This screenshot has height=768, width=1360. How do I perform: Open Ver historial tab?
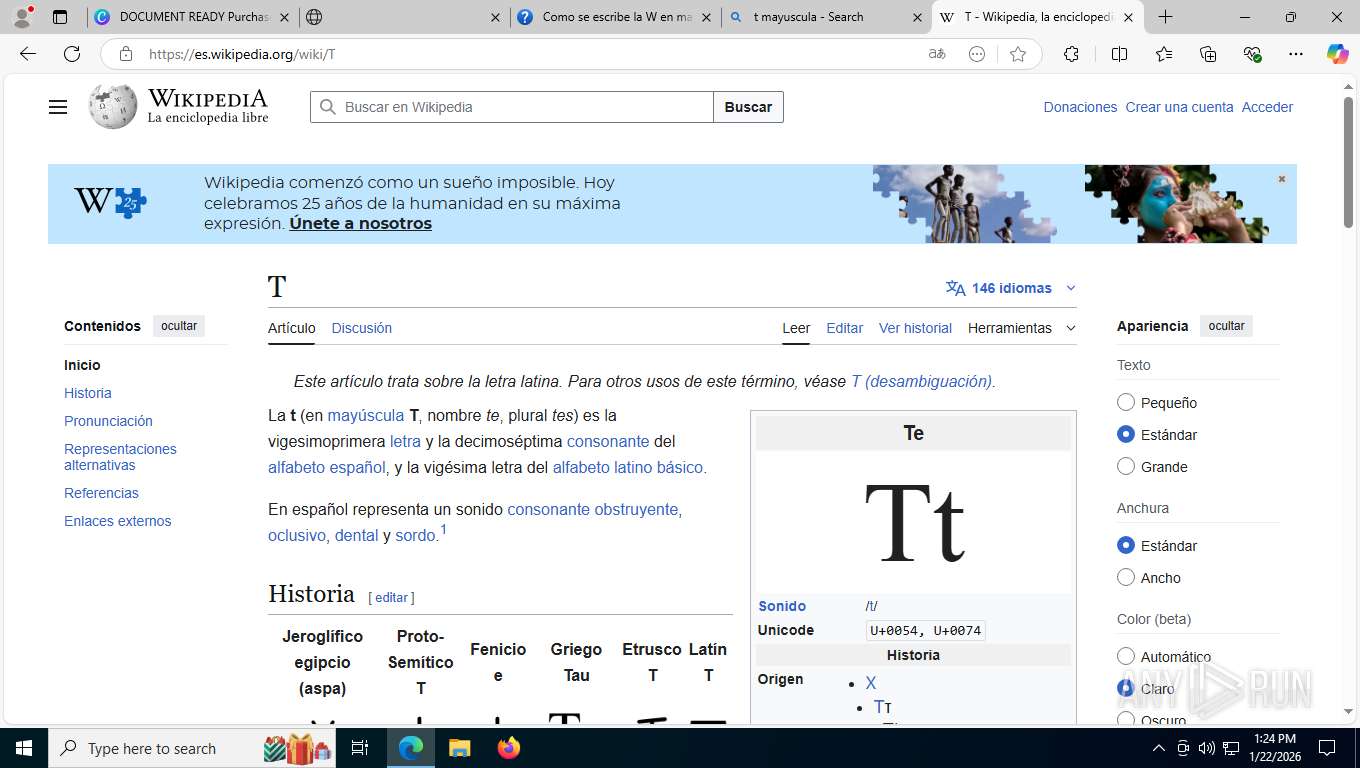pos(915,328)
